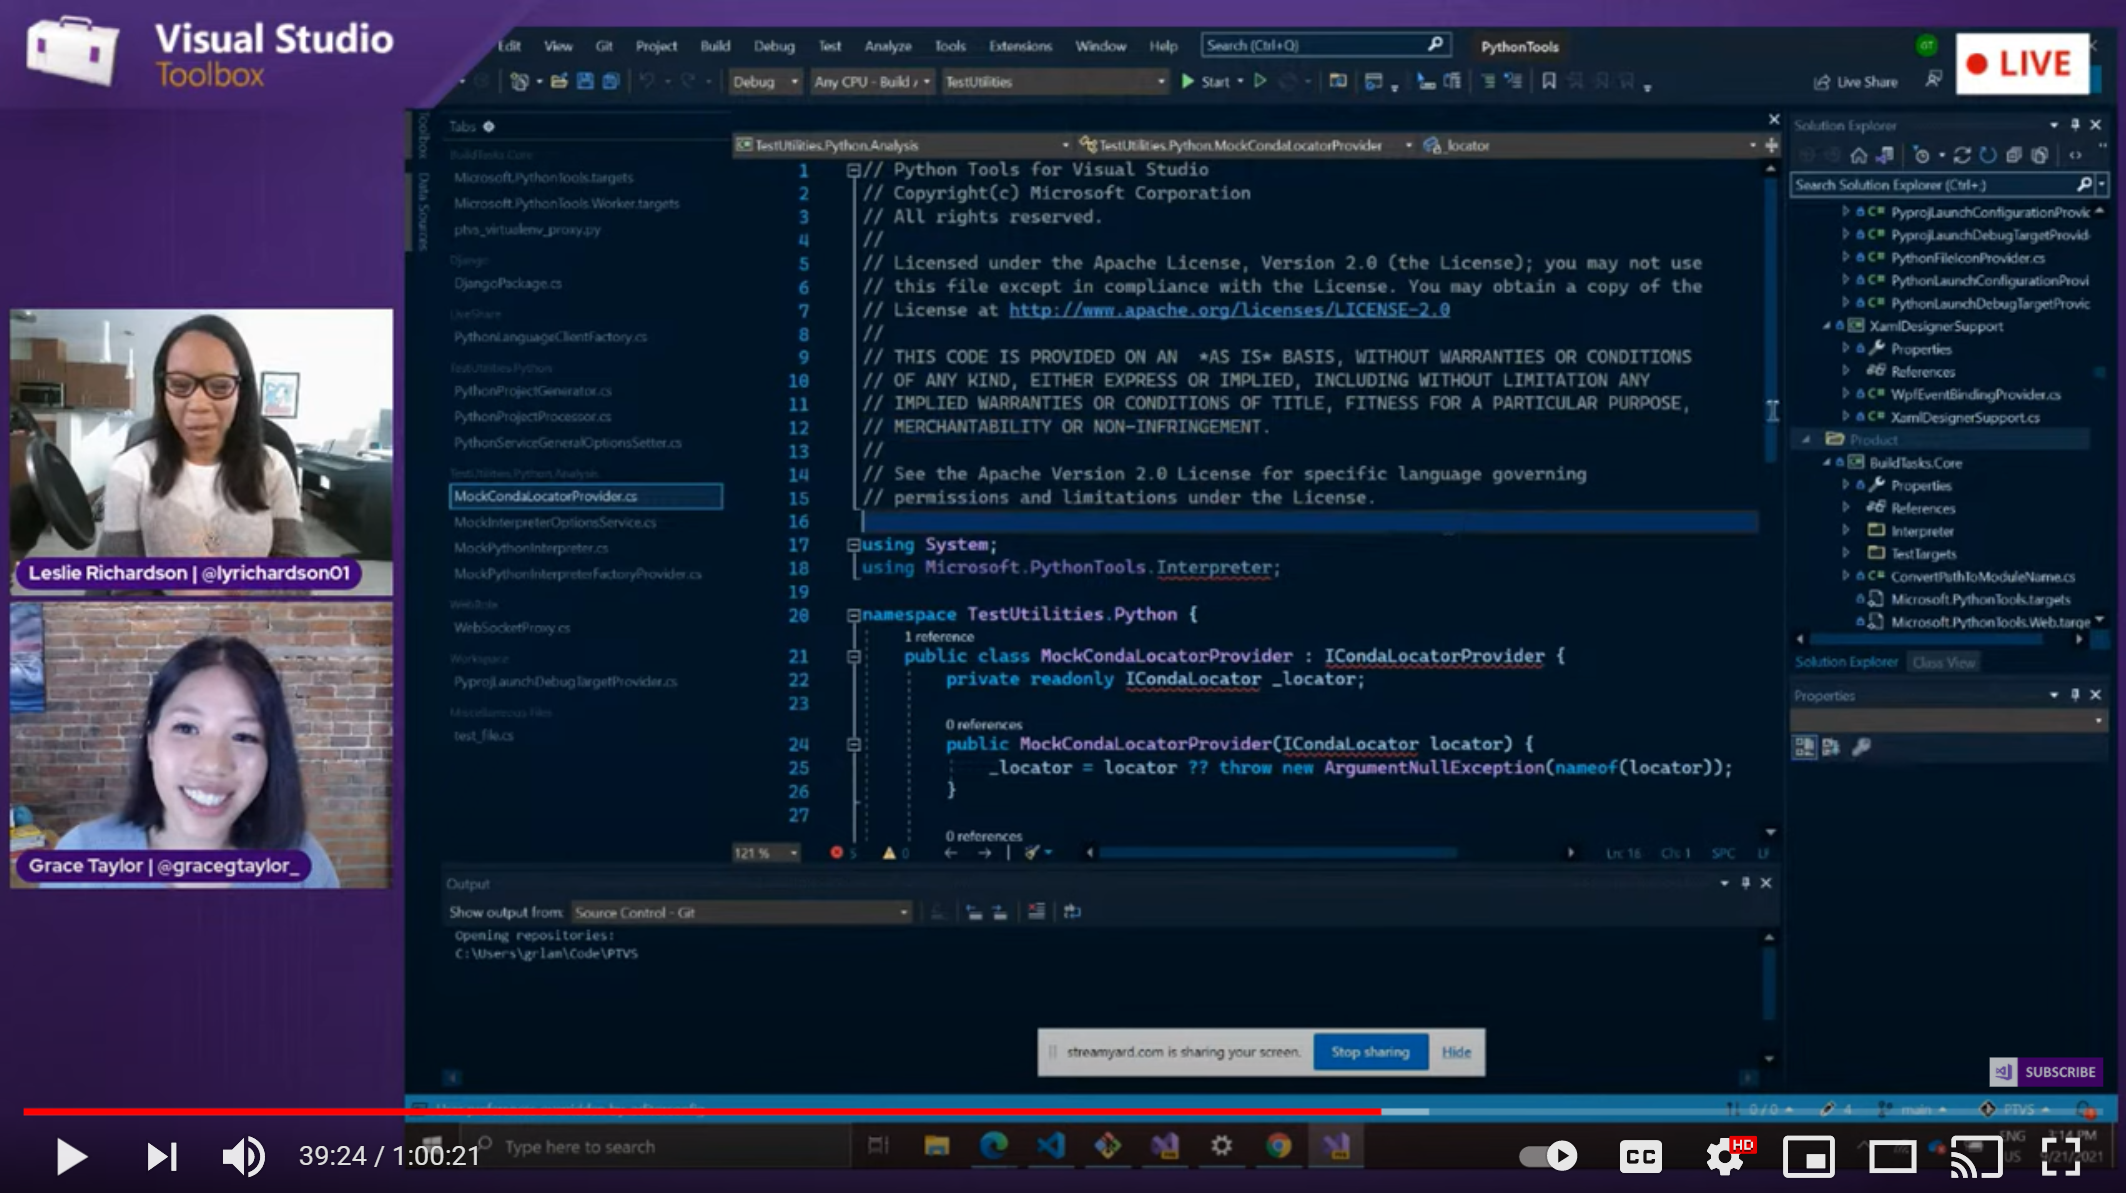Select DjangoPackage.cs in the Tabs list

pos(508,284)
